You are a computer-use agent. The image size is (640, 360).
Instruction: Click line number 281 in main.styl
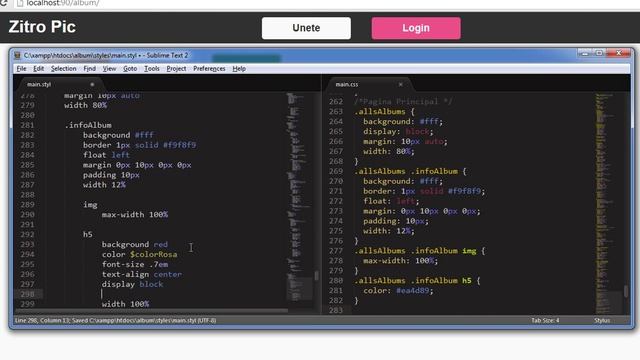click(x=27, y=125)
